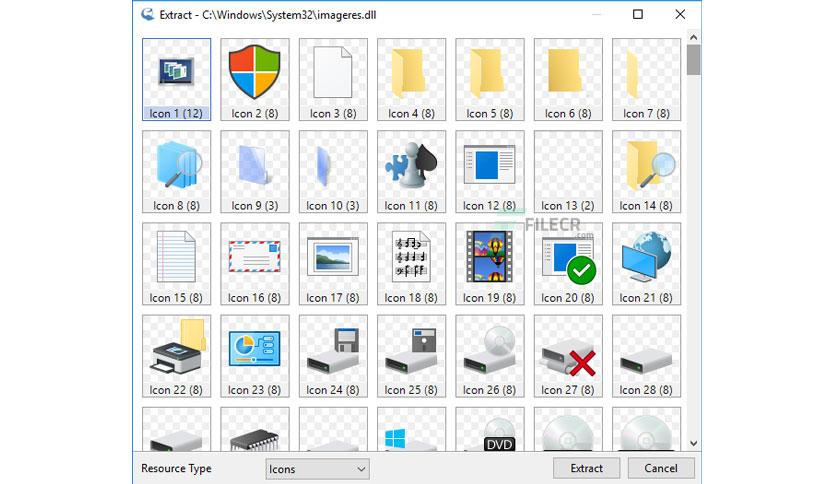Select Icon 3 blank document
This screenshot has width=836, height=484.
click(333, 79)
